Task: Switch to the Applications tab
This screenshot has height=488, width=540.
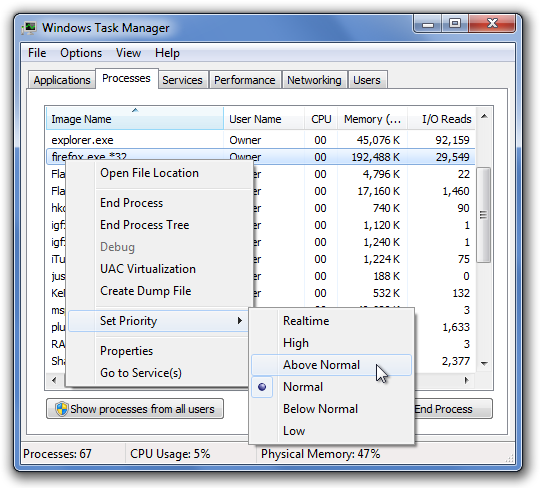Action: point(62,80)
